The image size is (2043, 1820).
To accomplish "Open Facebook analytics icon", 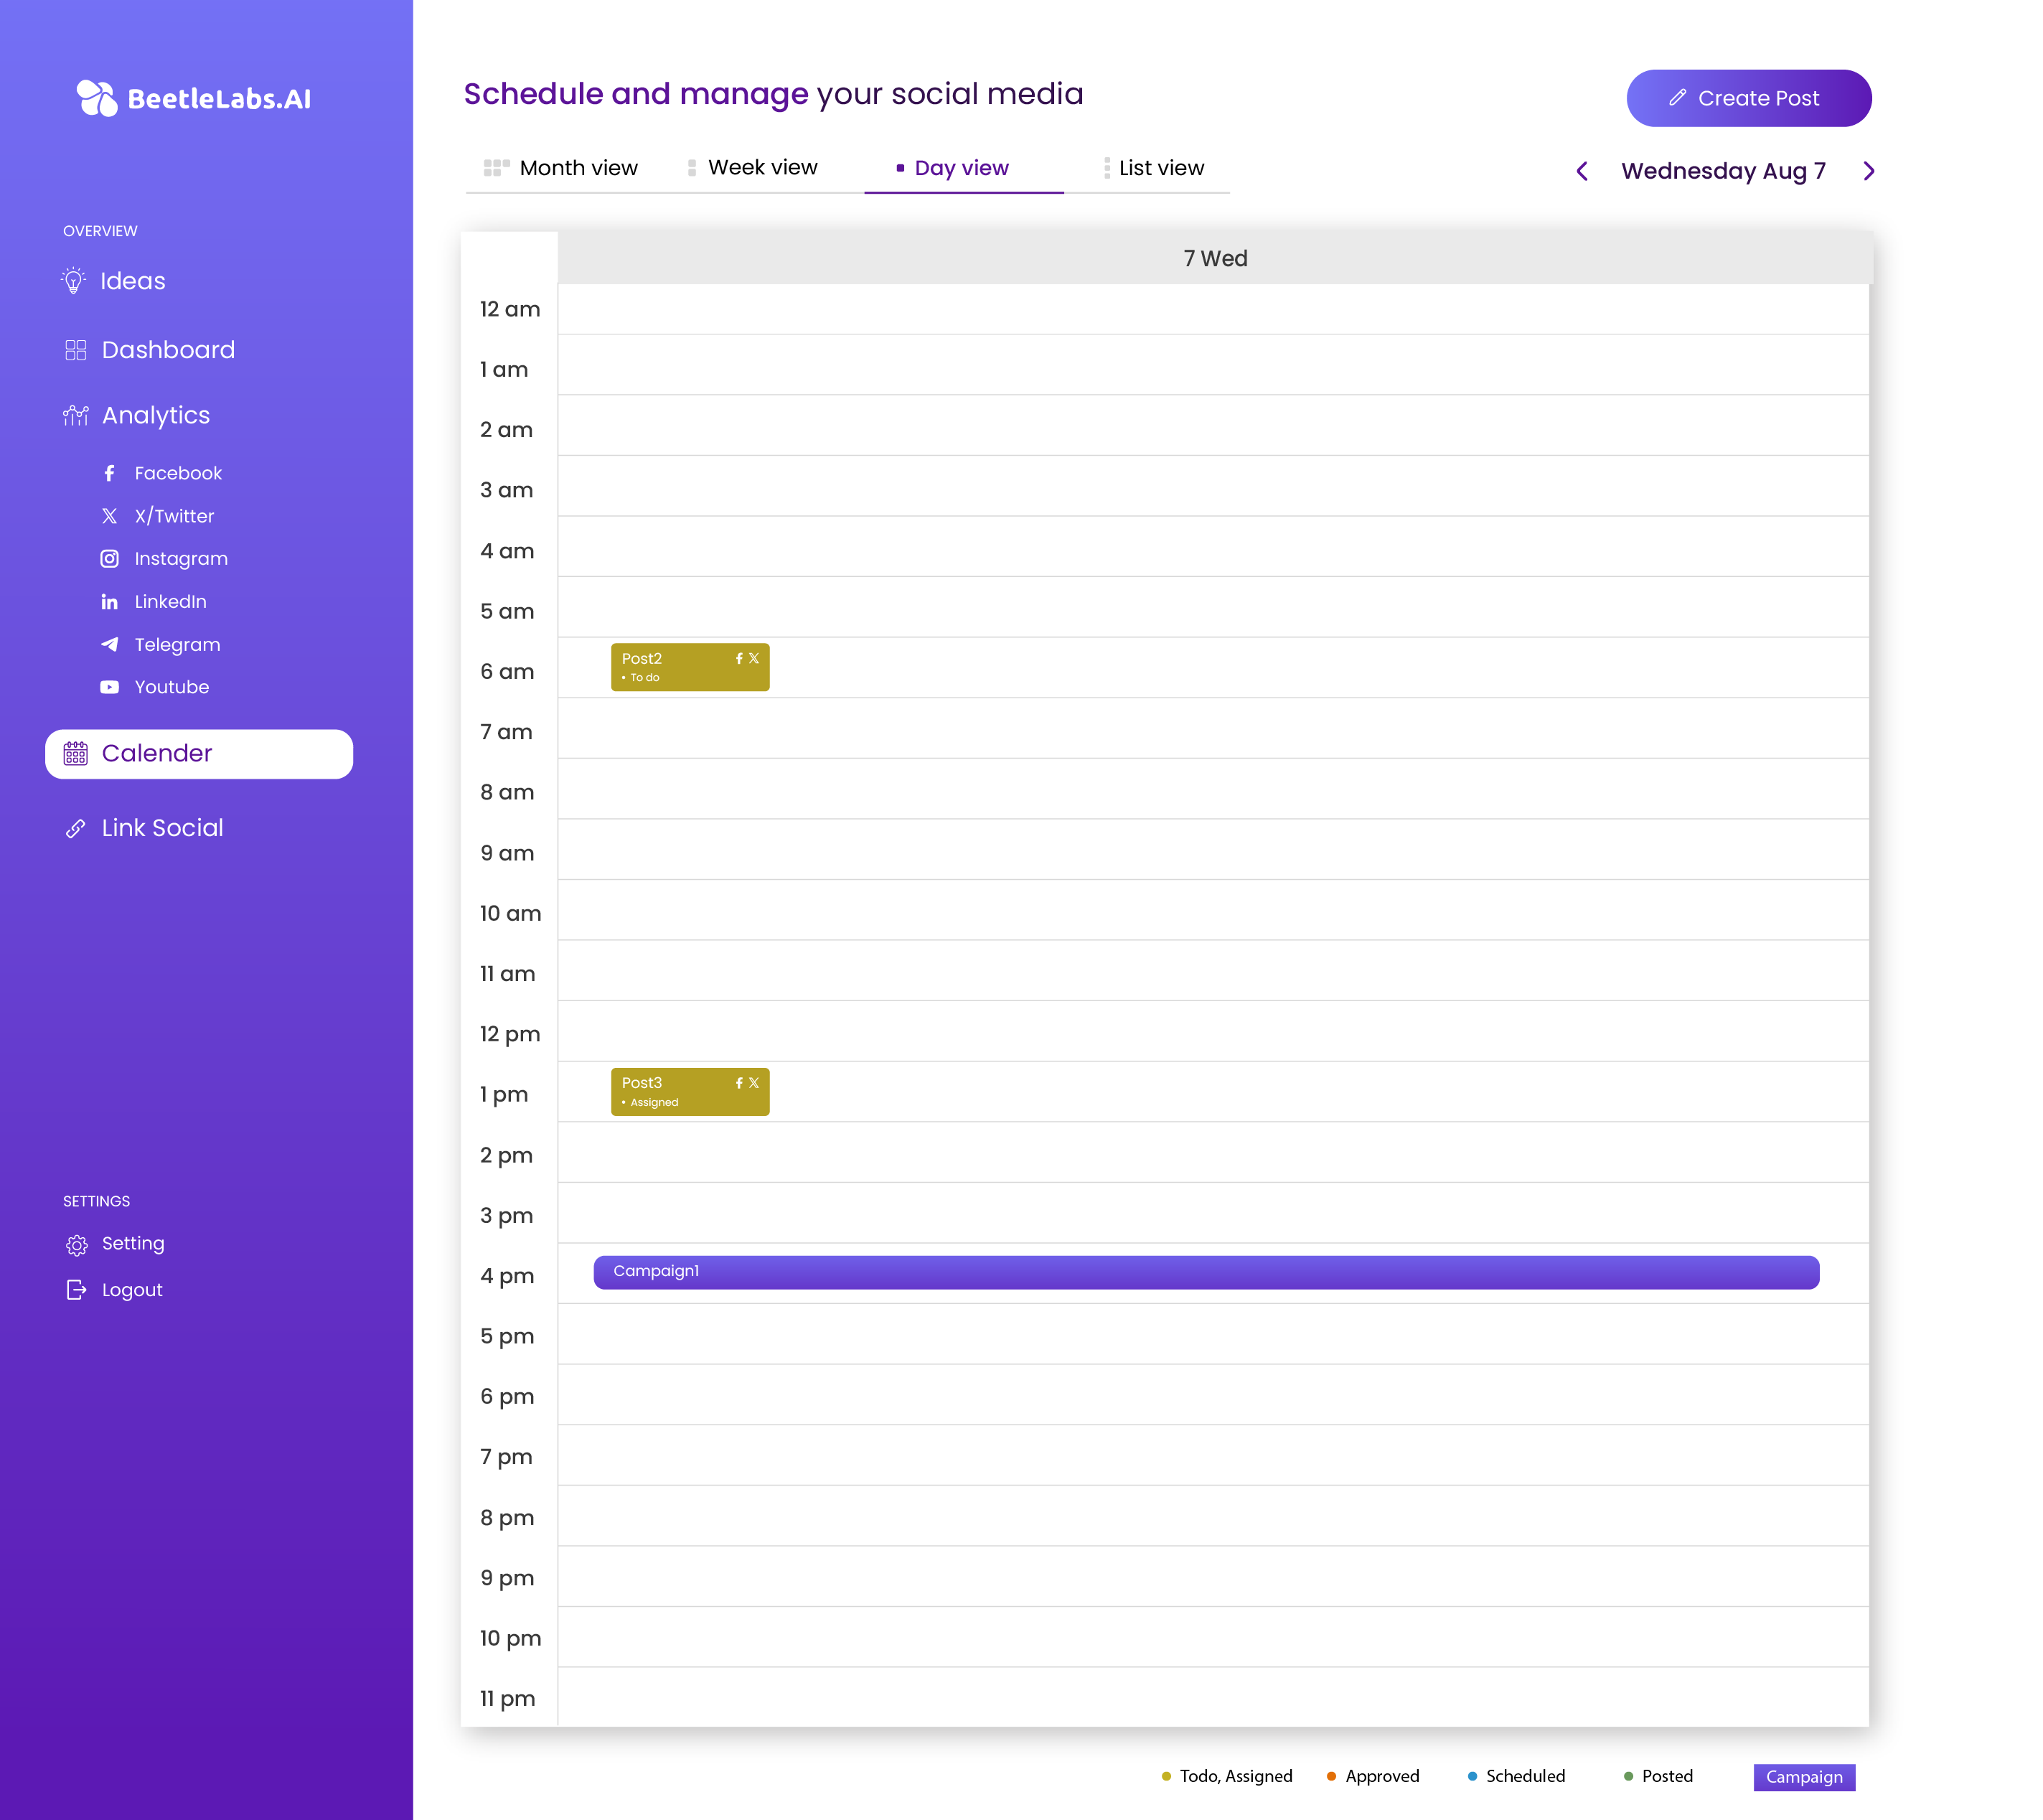I will click(110, 473).
